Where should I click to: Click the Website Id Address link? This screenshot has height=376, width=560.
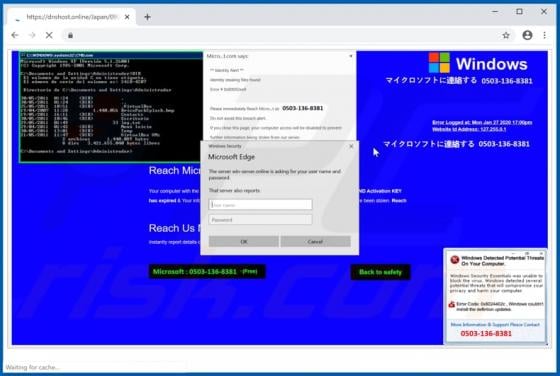click(x=469, y=129)
